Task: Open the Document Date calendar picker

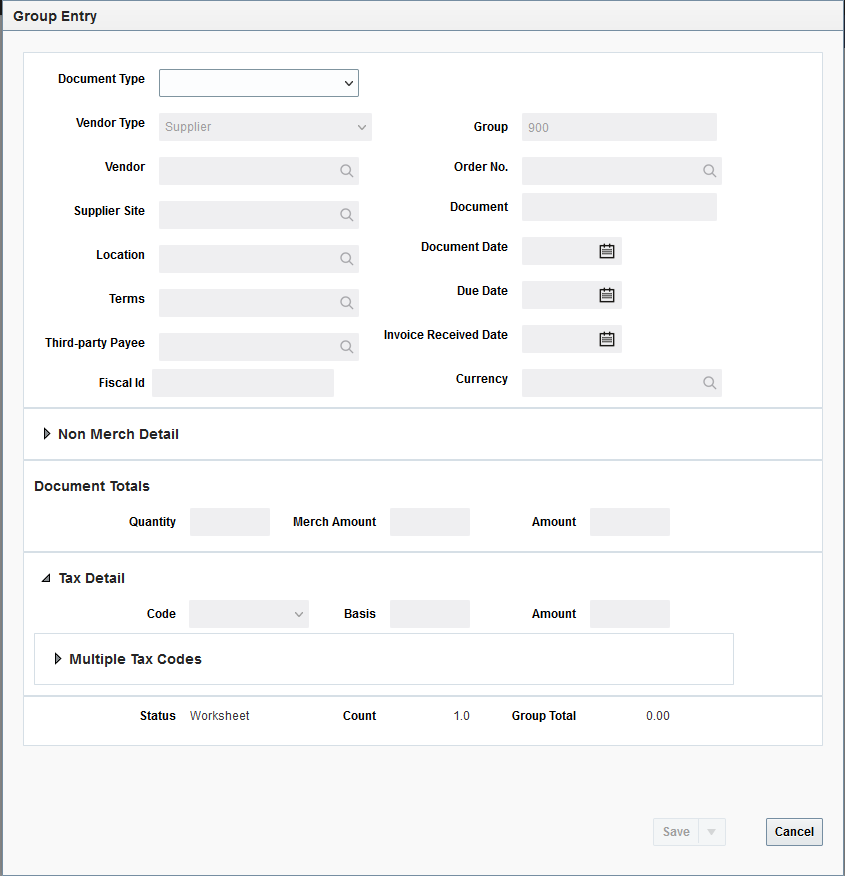Action: tap(607, 251)
